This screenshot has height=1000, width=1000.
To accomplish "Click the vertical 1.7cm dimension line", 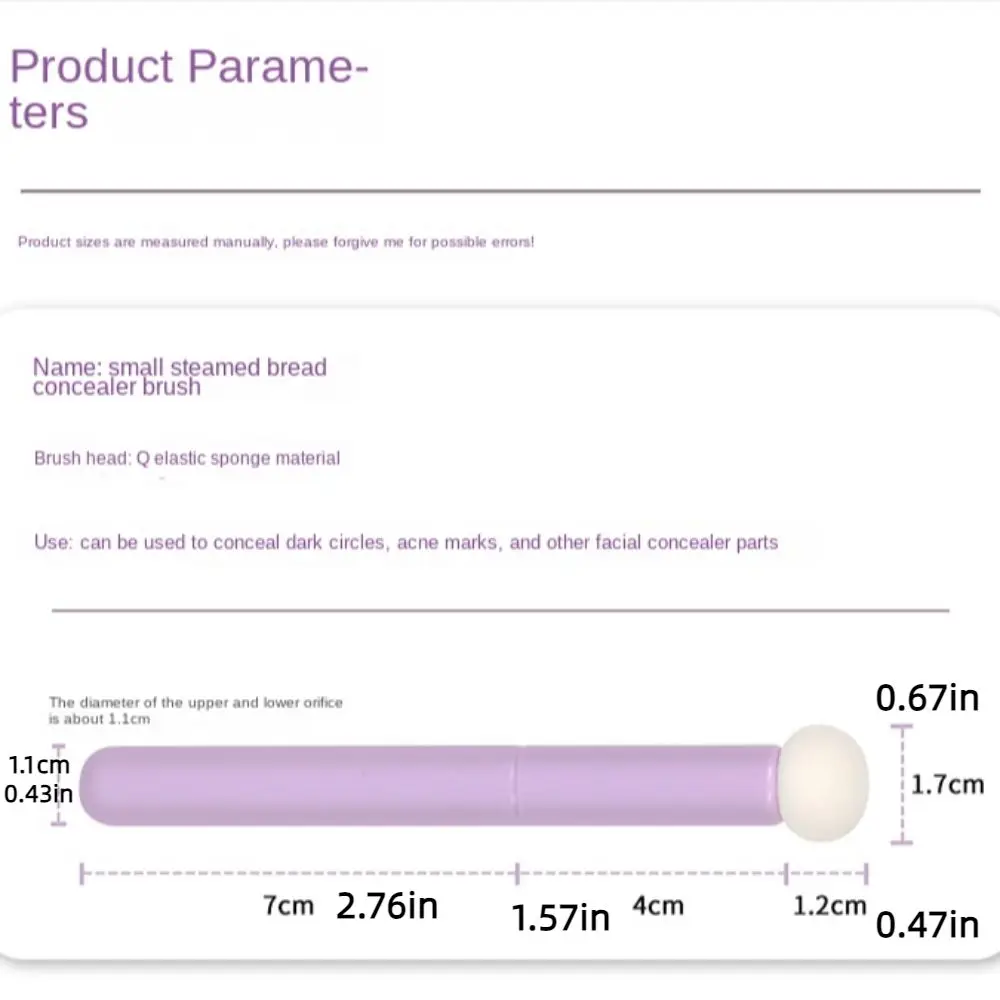I will coord(901,784).
